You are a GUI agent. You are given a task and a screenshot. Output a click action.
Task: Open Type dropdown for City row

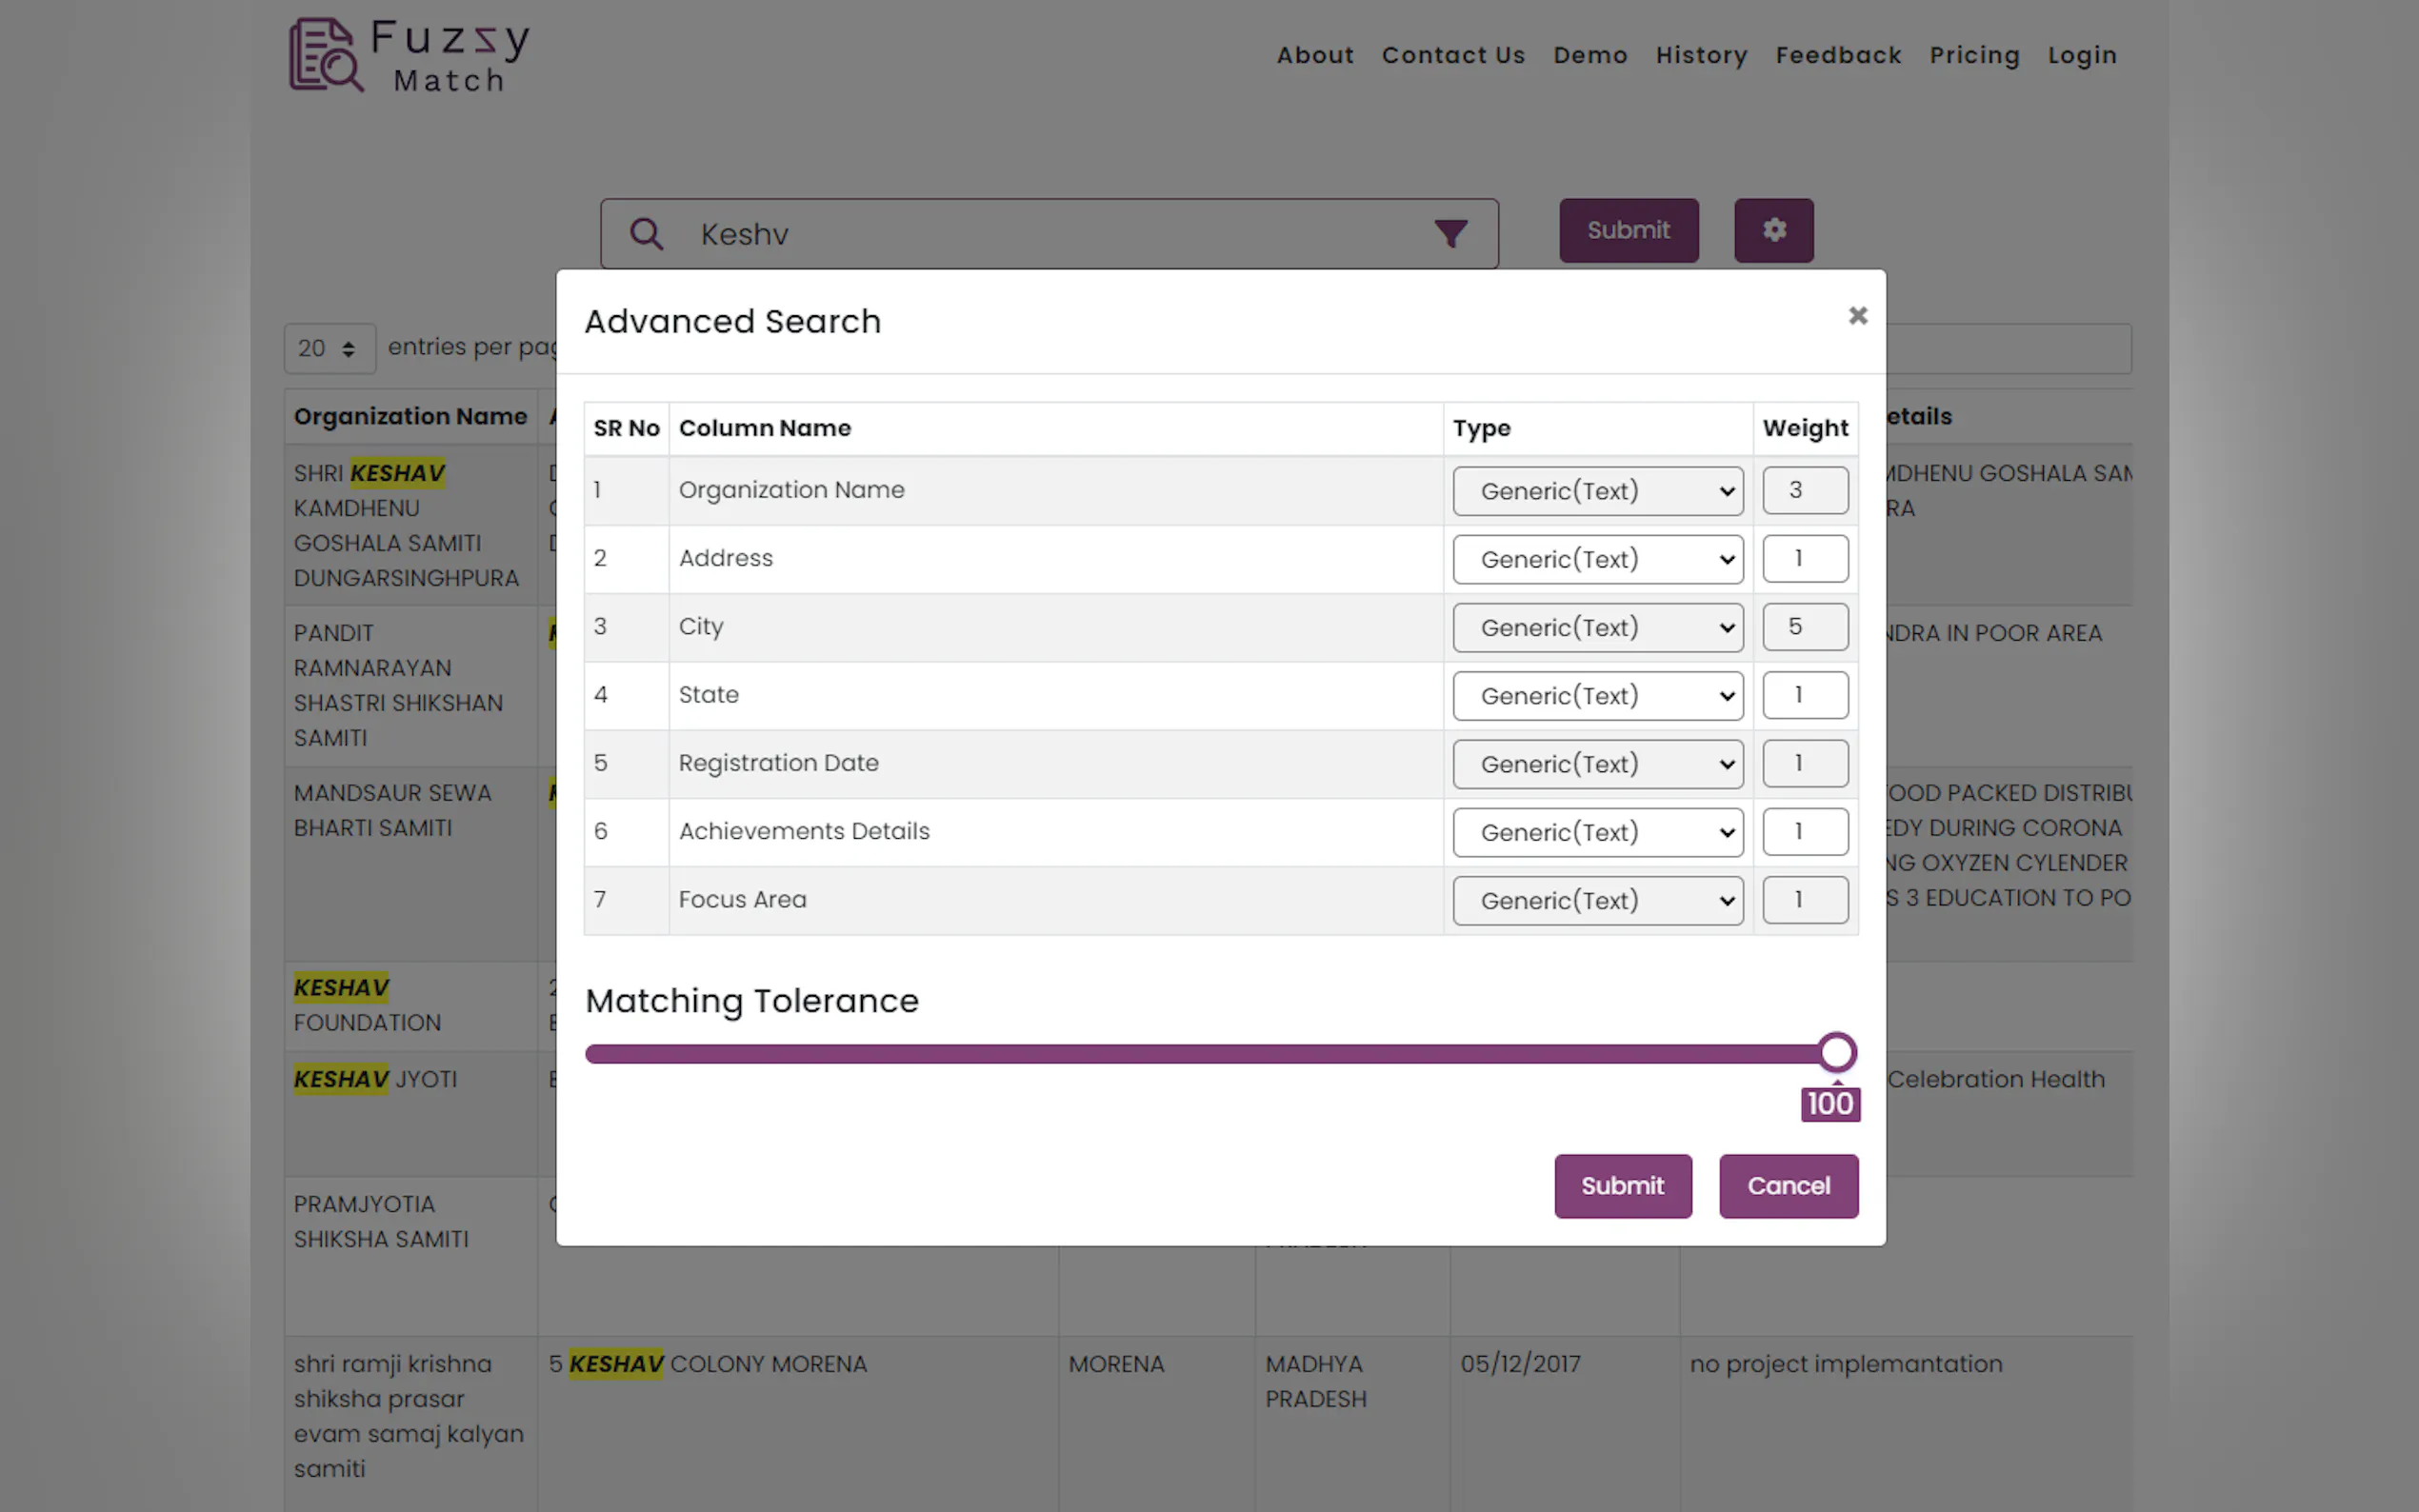[1597, 628]
